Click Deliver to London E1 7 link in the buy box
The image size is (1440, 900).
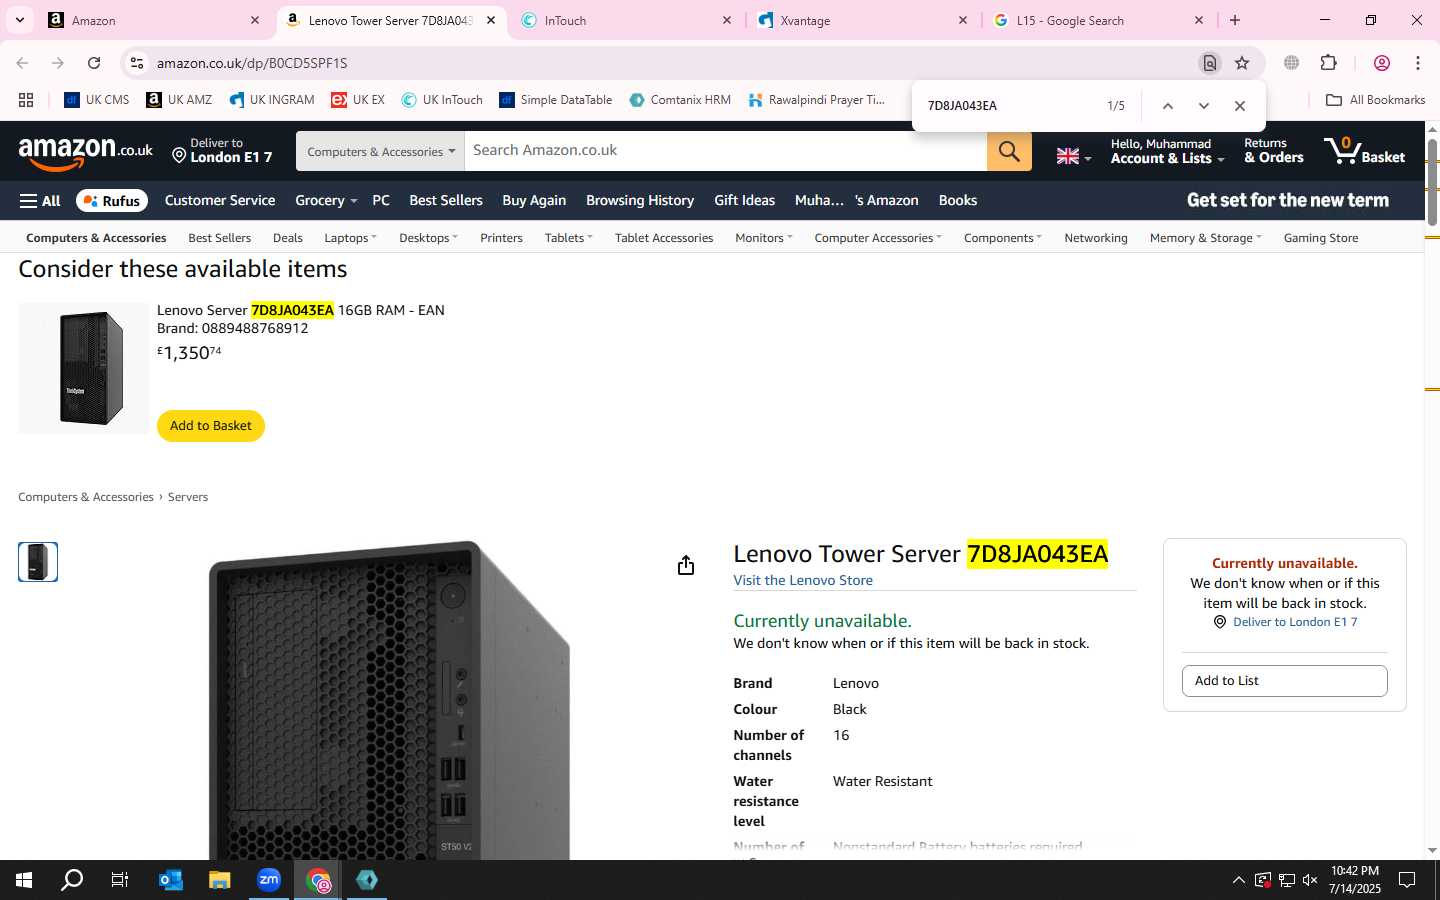coord(1295,622)
